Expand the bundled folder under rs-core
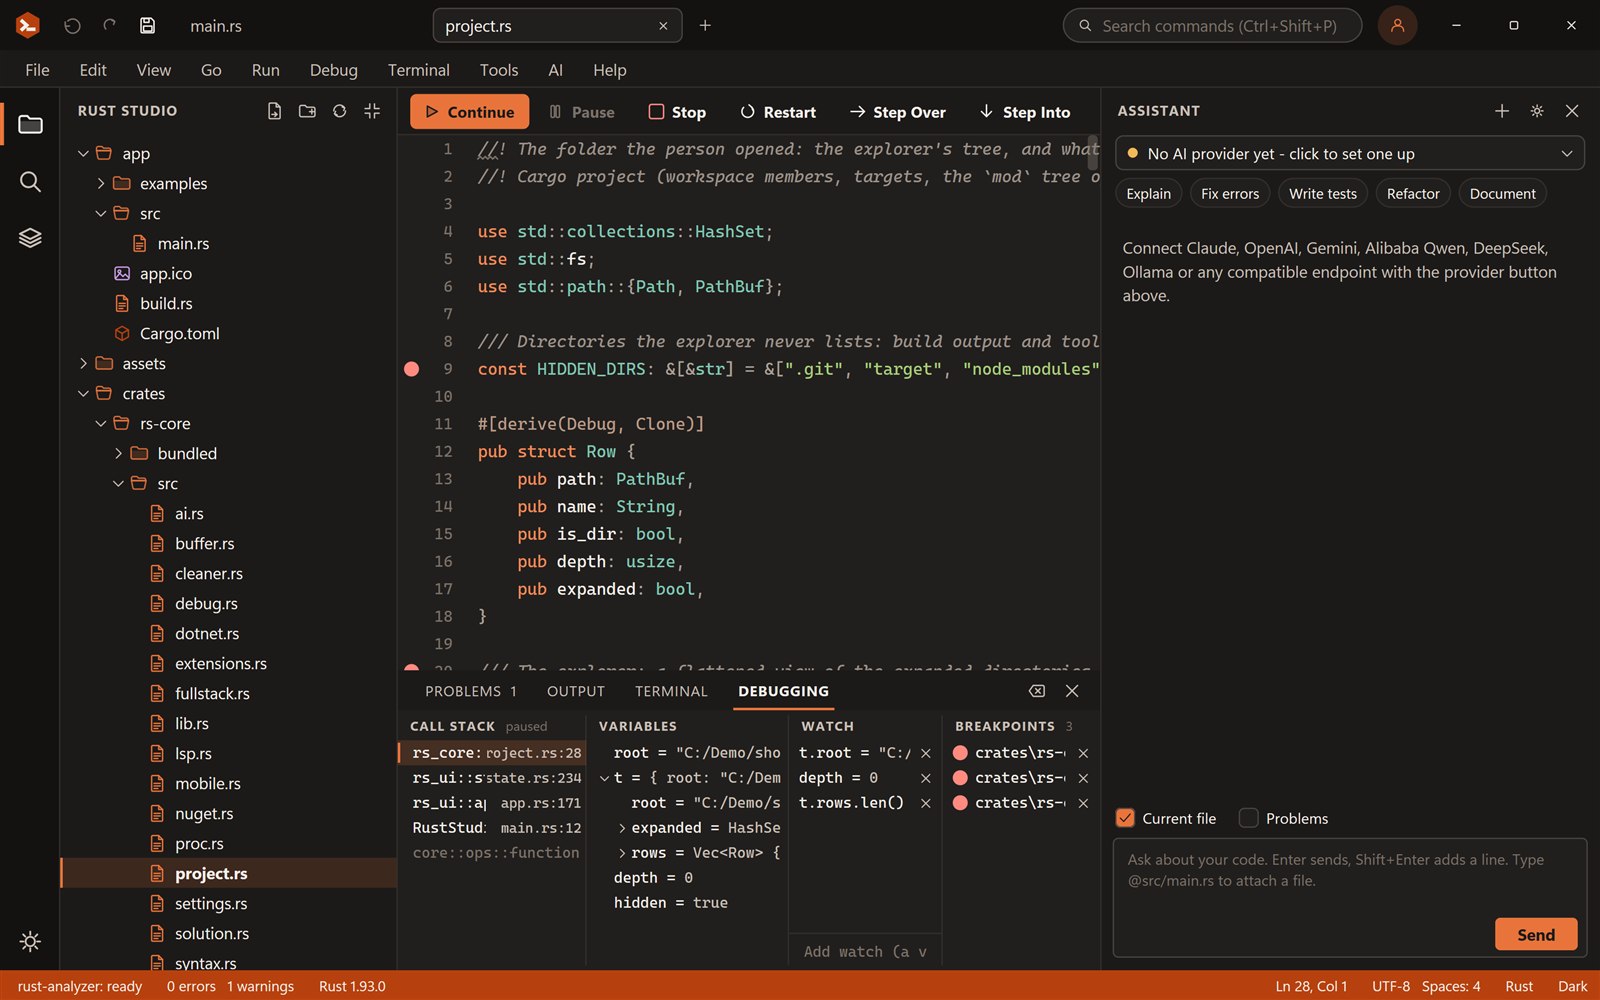Screen dimensions: 1600x1000 pyautogui.click(x=118, y=454)
